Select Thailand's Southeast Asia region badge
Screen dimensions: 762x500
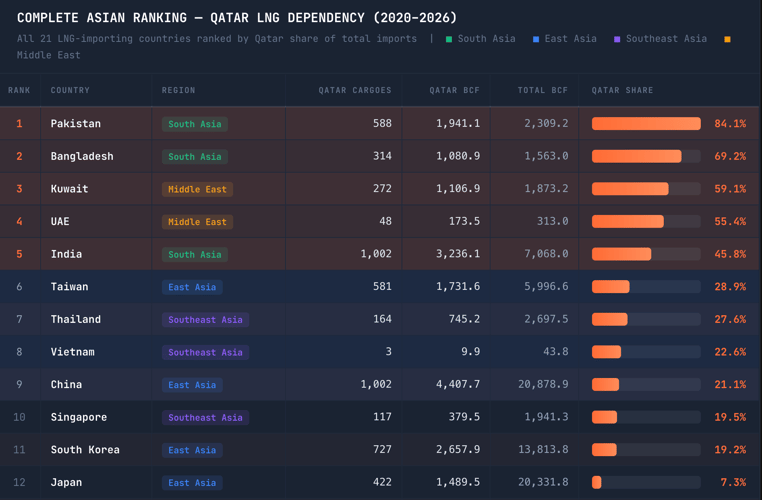click(x=205, y=320)
